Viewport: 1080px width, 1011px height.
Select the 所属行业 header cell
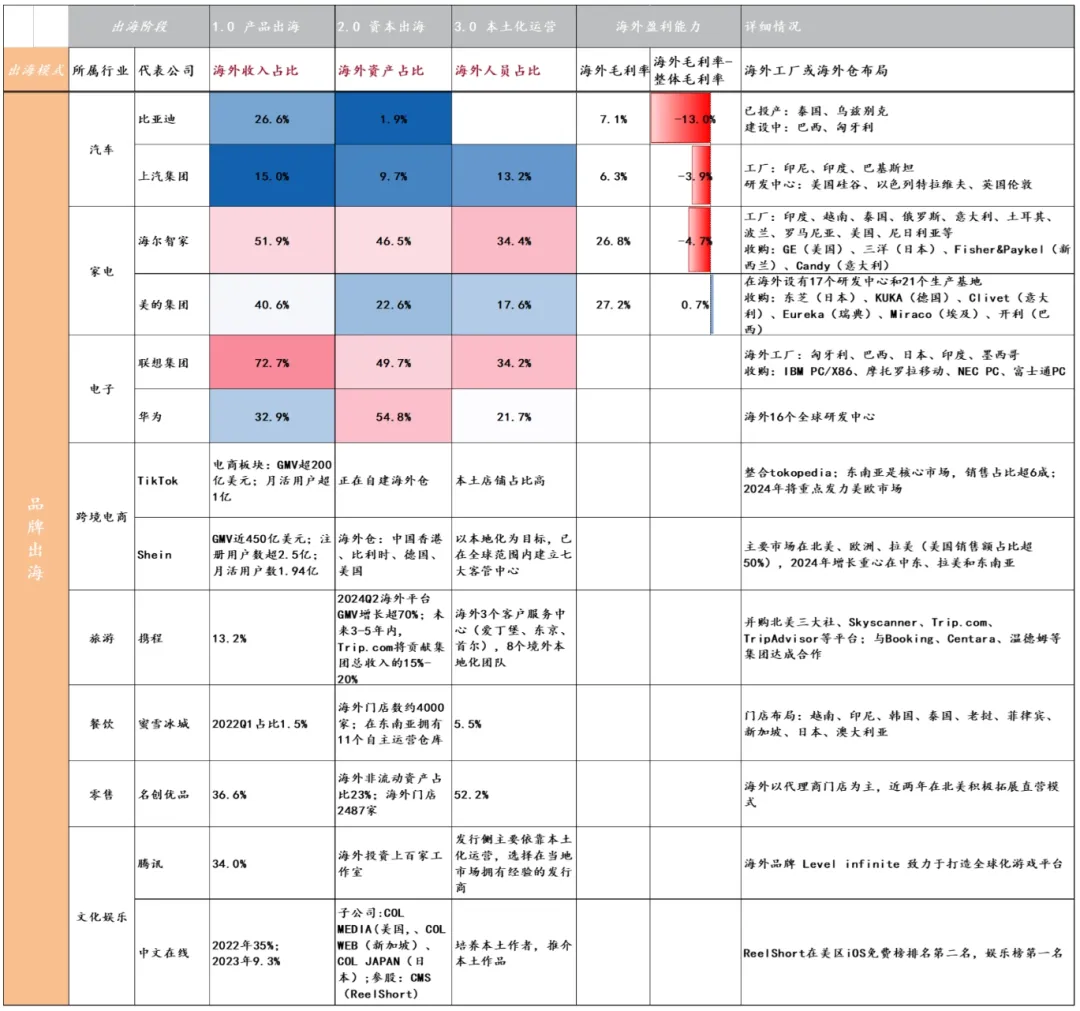(x=101, y=70)
